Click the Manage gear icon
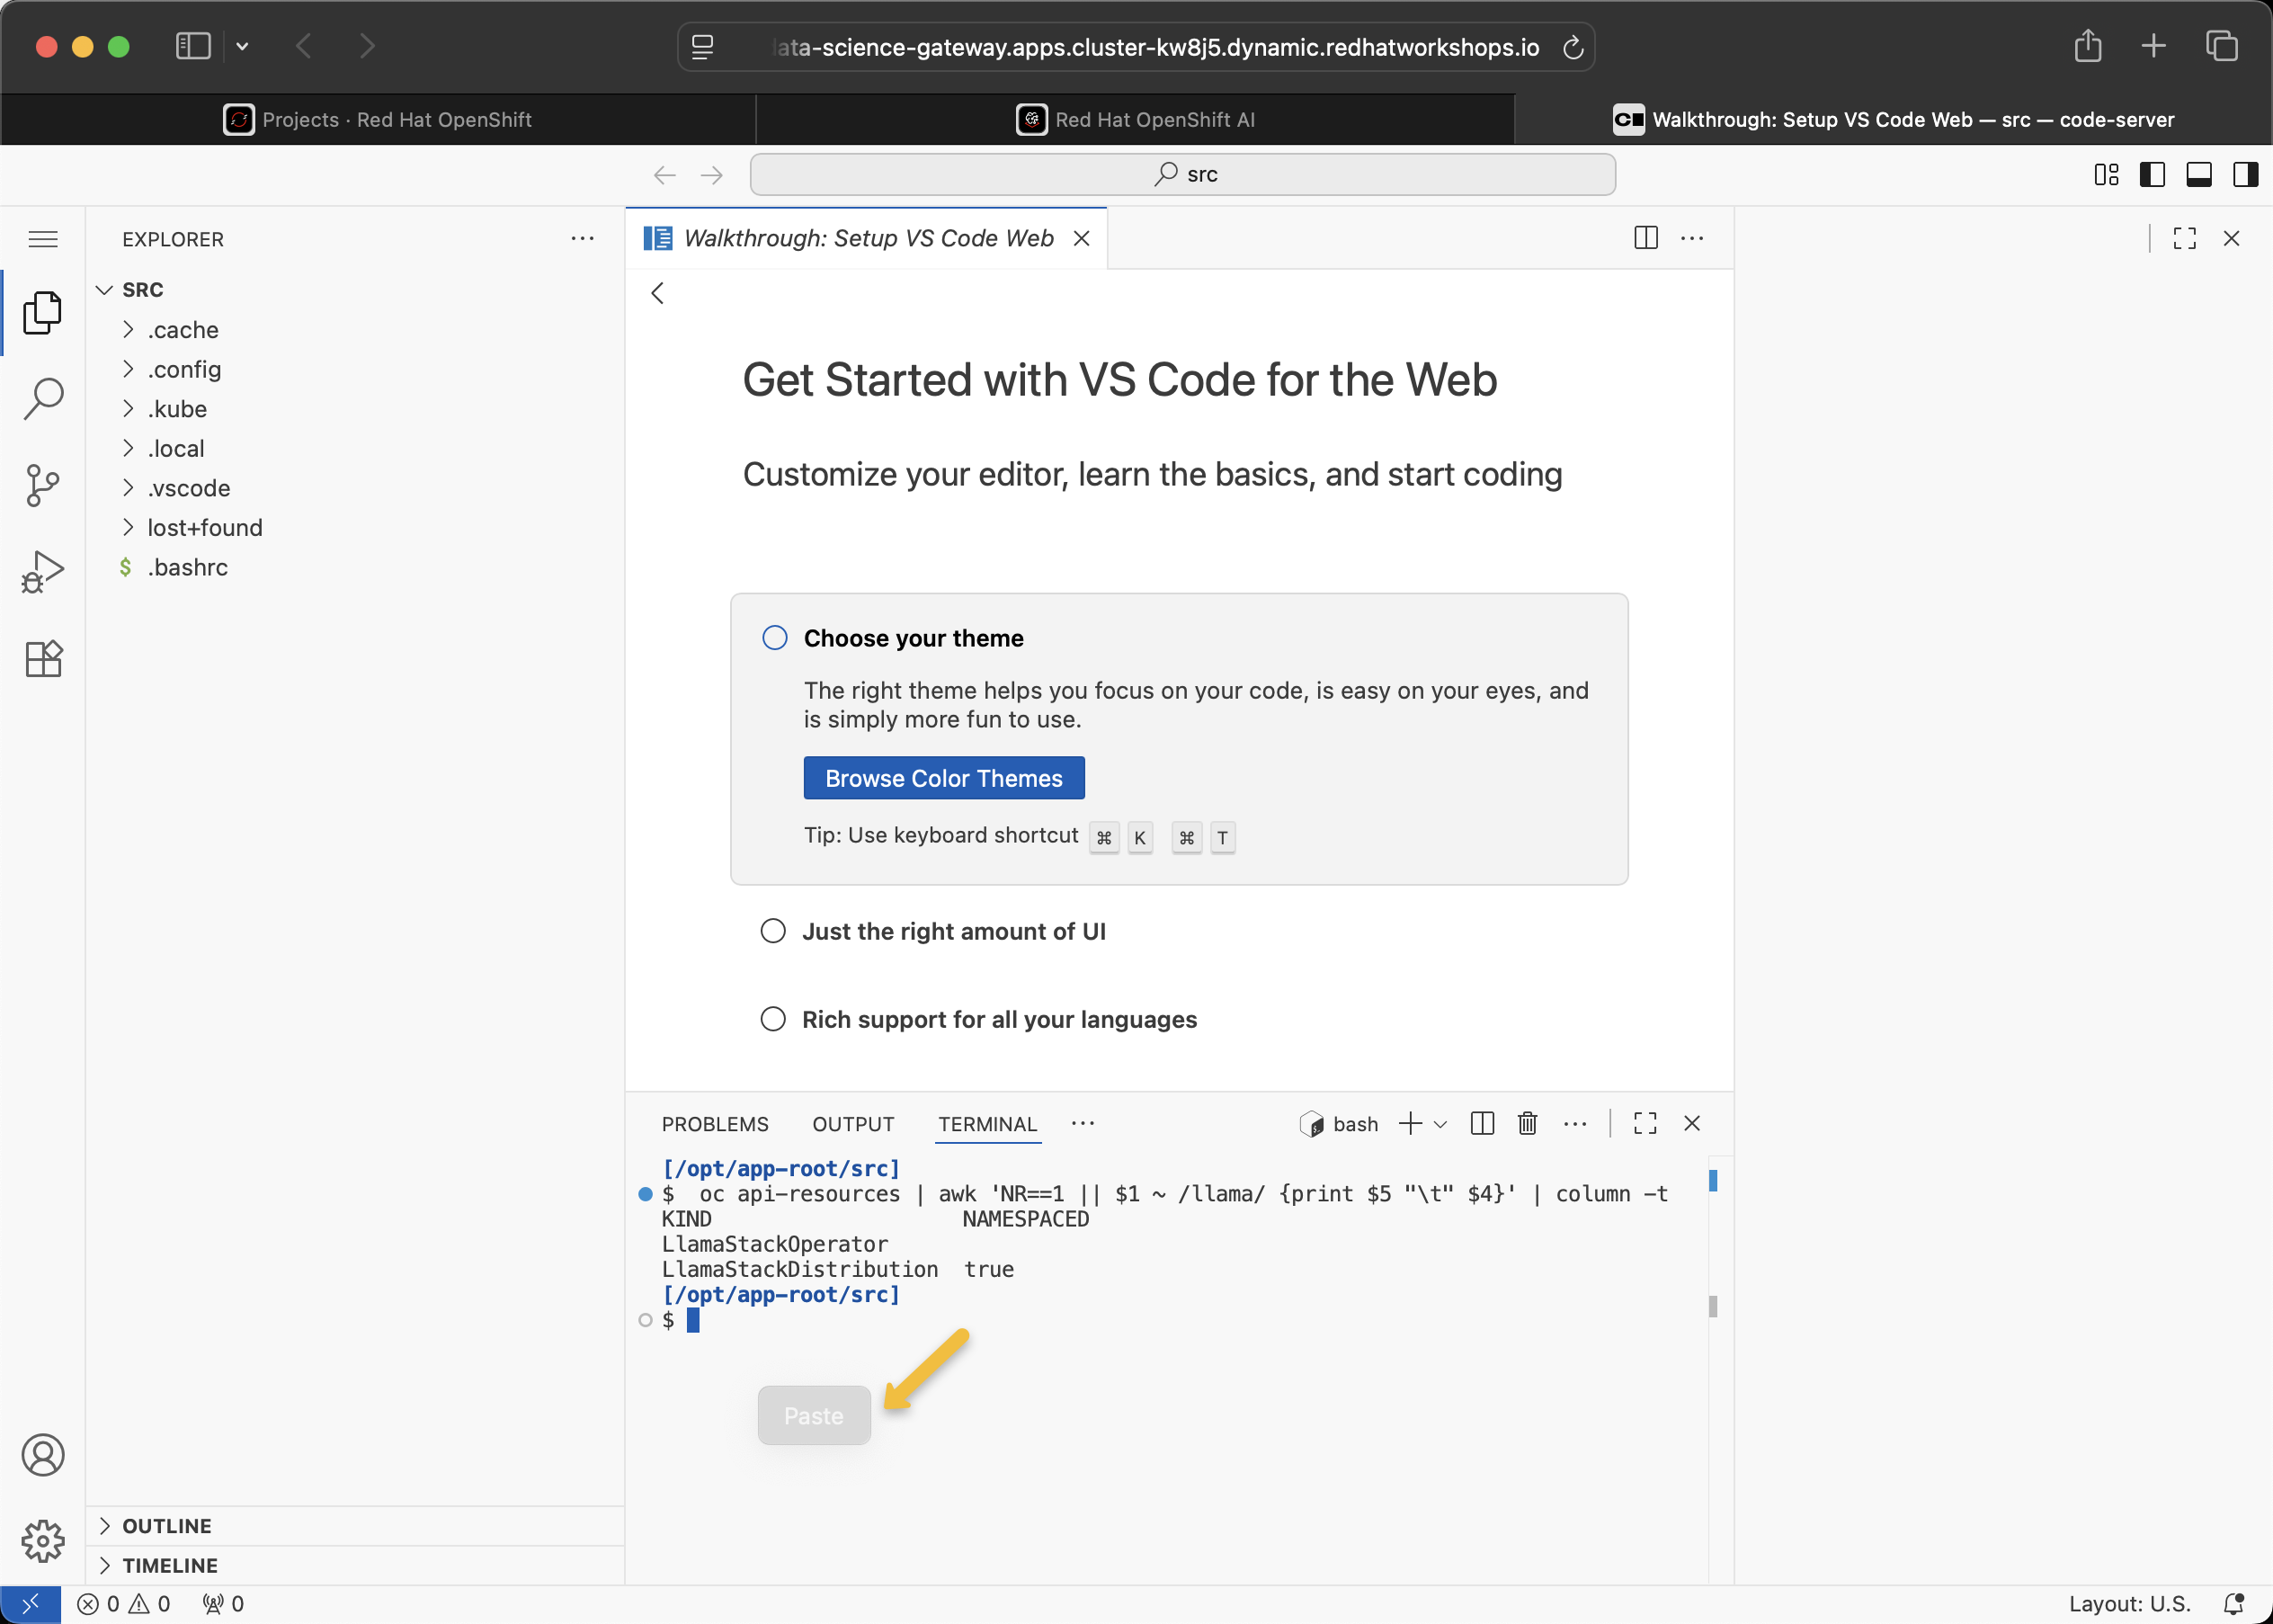The width and height of the screenshot is (2273, 1624). click(43, 1541)
